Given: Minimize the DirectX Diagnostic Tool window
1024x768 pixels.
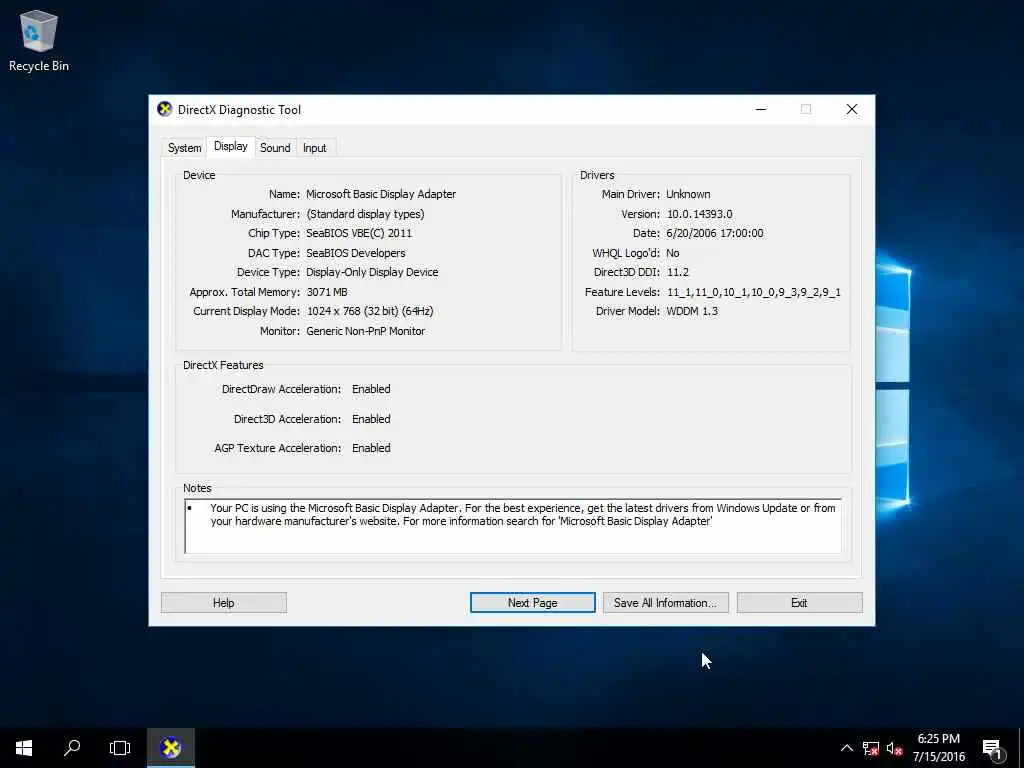Looking at the screenshot, I should pyautogui.click(x=761, y=109).
